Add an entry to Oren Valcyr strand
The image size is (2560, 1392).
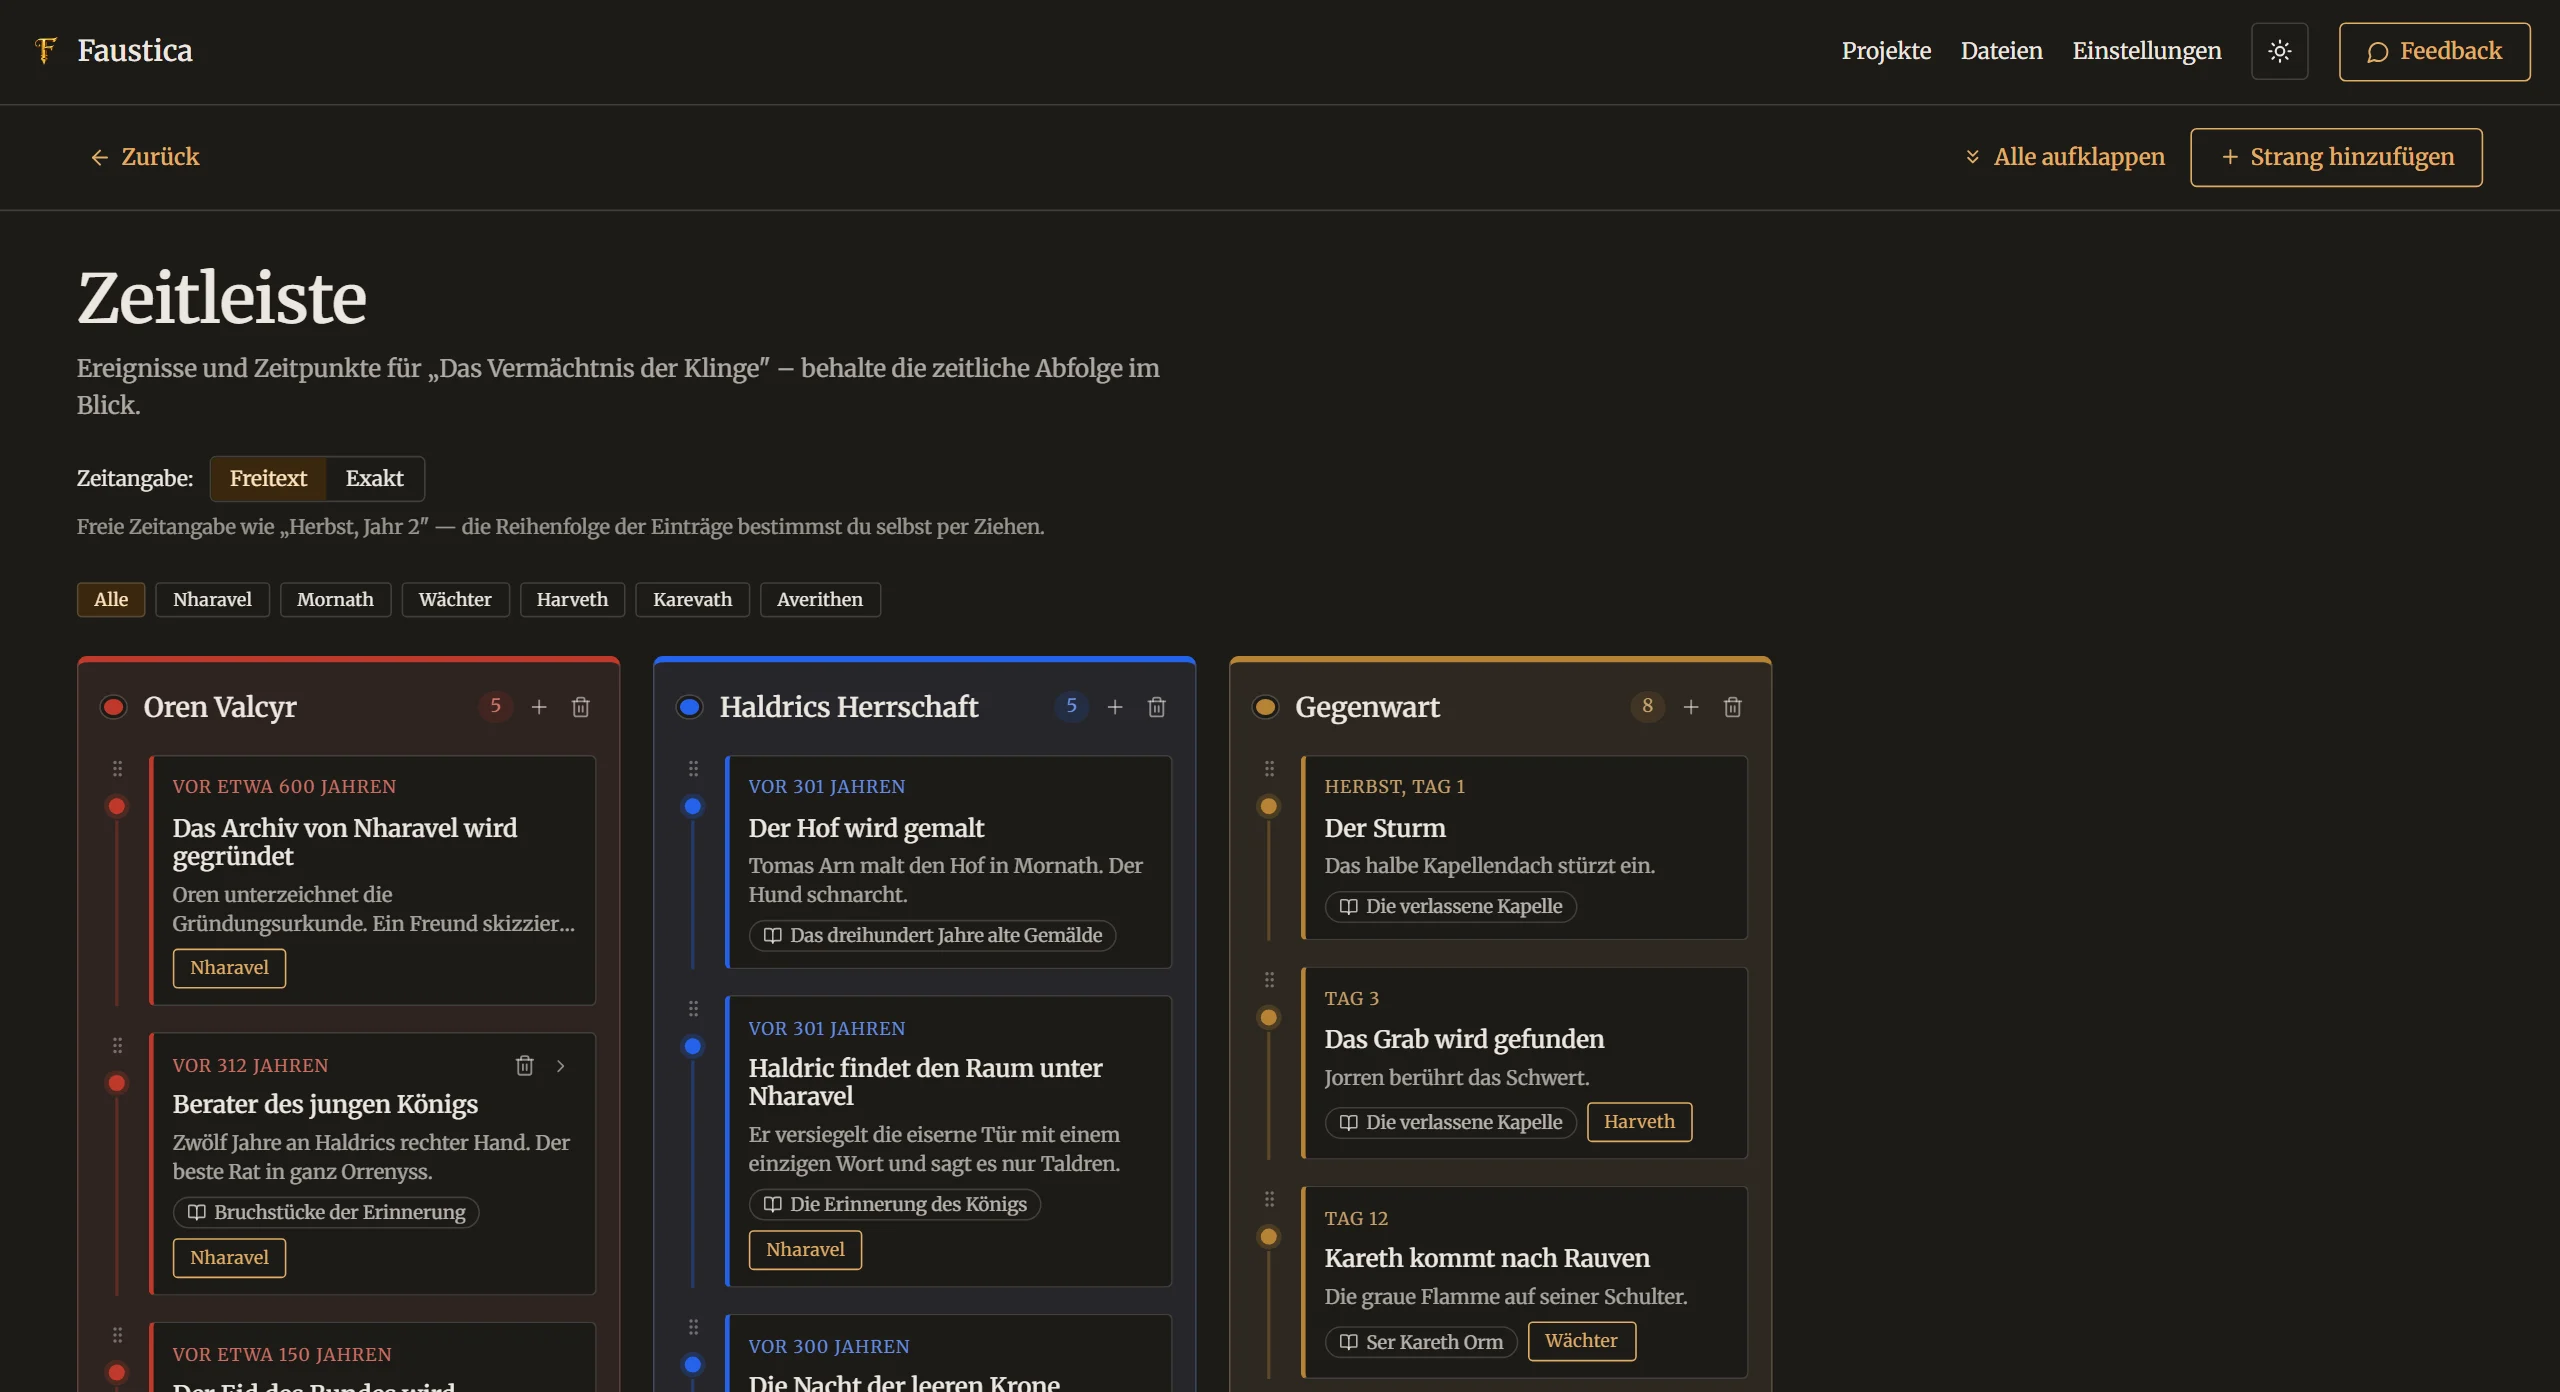click(539, 707)
